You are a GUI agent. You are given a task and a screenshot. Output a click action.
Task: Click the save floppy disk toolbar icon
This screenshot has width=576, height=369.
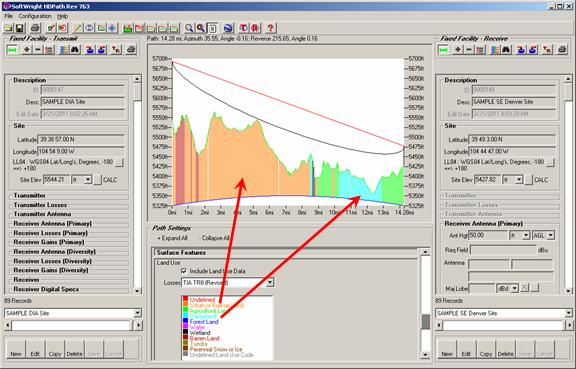click(x=20, y=28)
